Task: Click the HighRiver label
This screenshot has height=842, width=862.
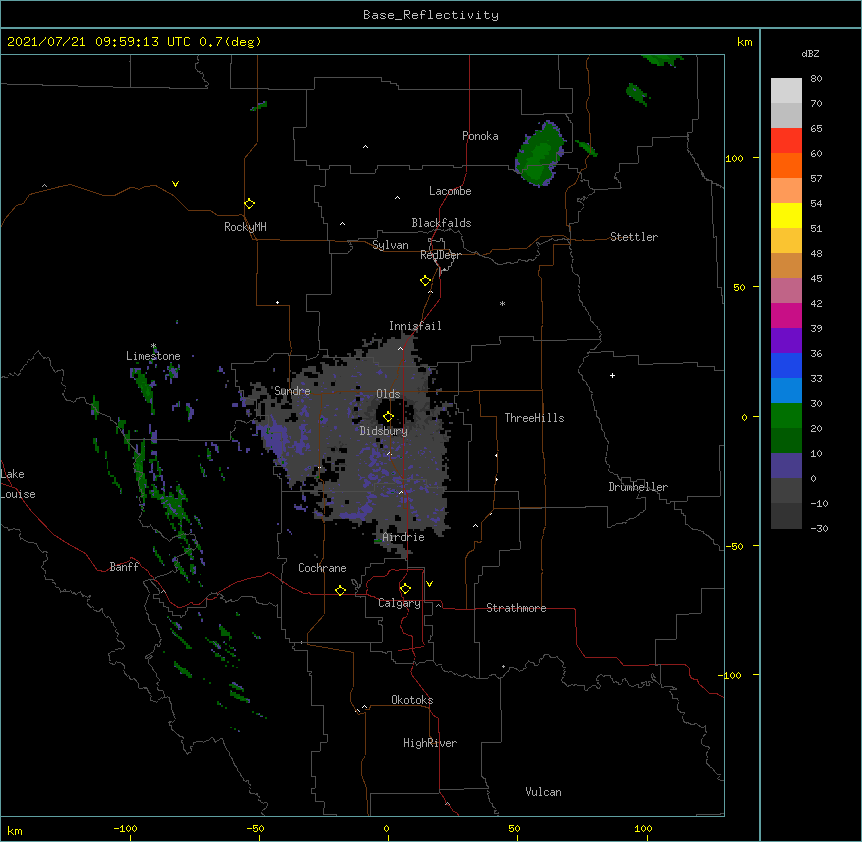Action: tap(430, 743)
